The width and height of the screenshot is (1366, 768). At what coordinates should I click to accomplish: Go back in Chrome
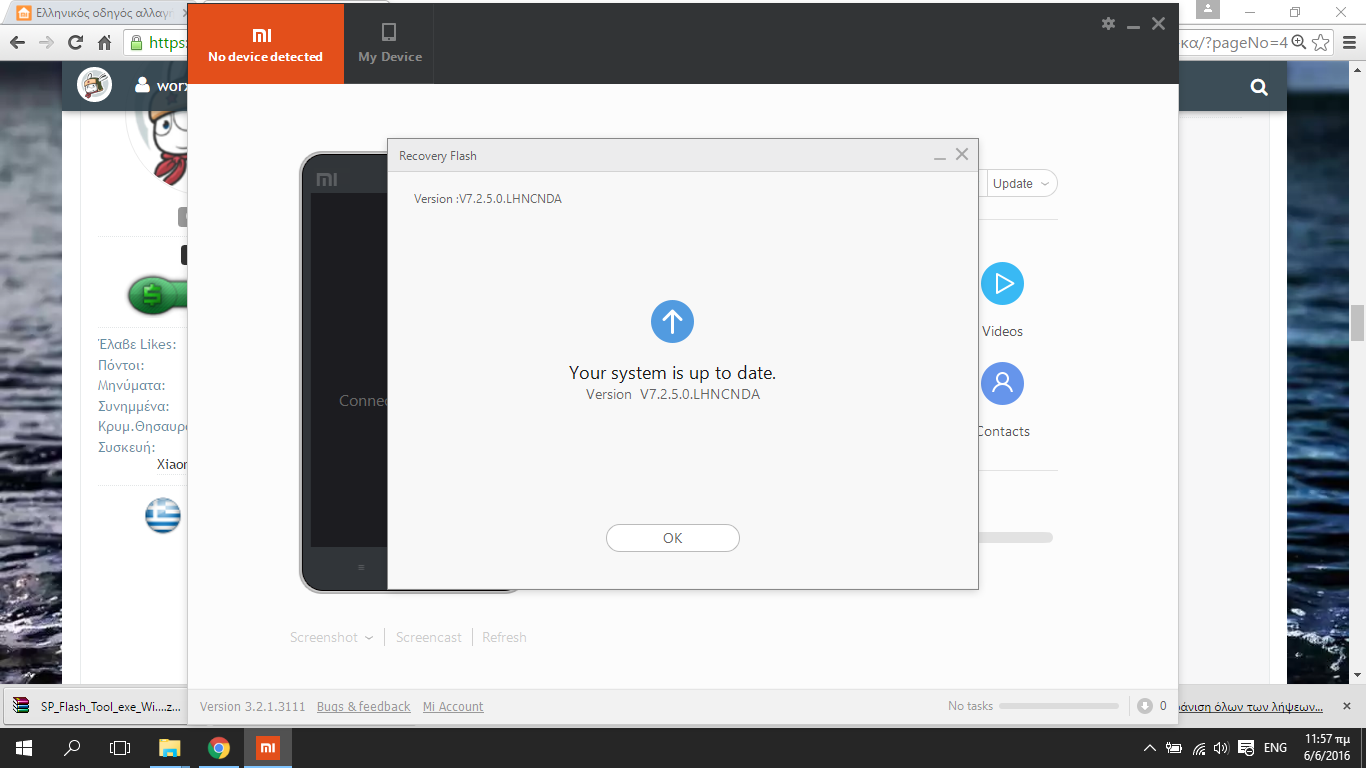[x=17, y=42]
